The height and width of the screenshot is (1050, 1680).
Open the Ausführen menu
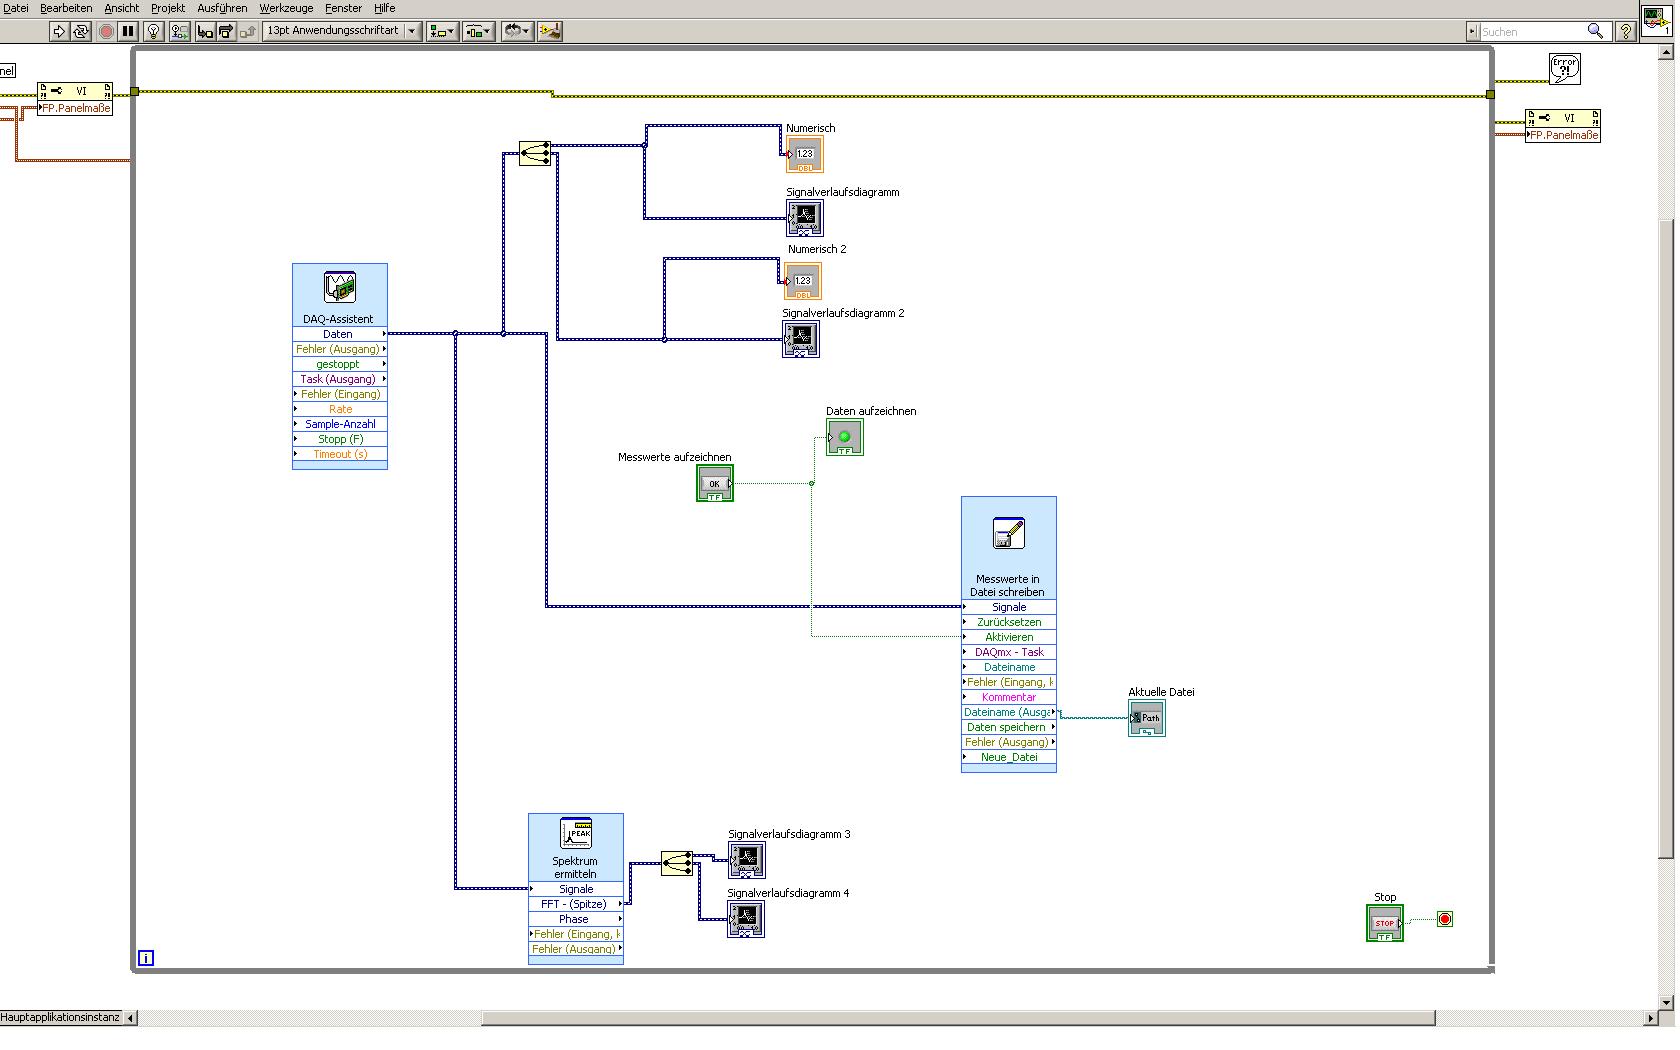click(222, 8)
